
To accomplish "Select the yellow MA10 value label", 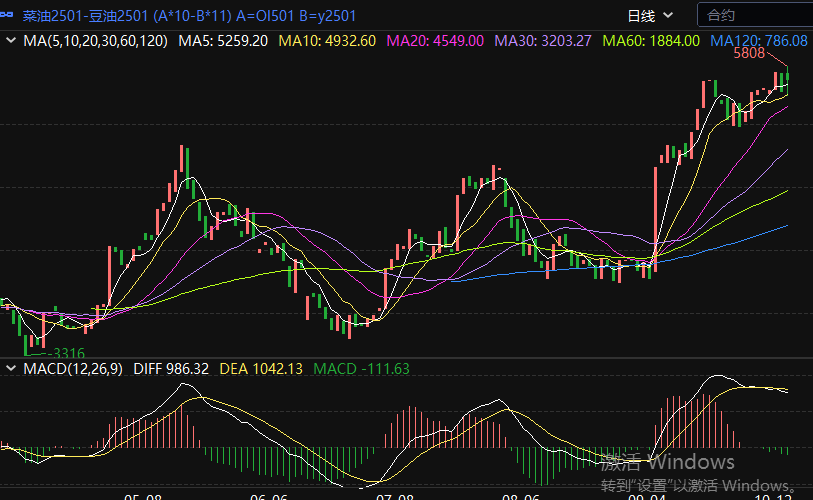I will (327, 41).
